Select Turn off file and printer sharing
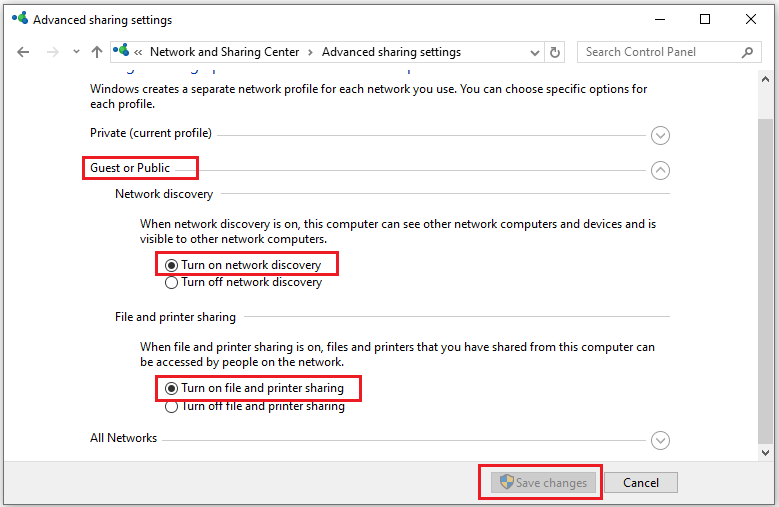The width and height of the screenshot is (779, 507). pyautogui.click(x=172, y=406)
